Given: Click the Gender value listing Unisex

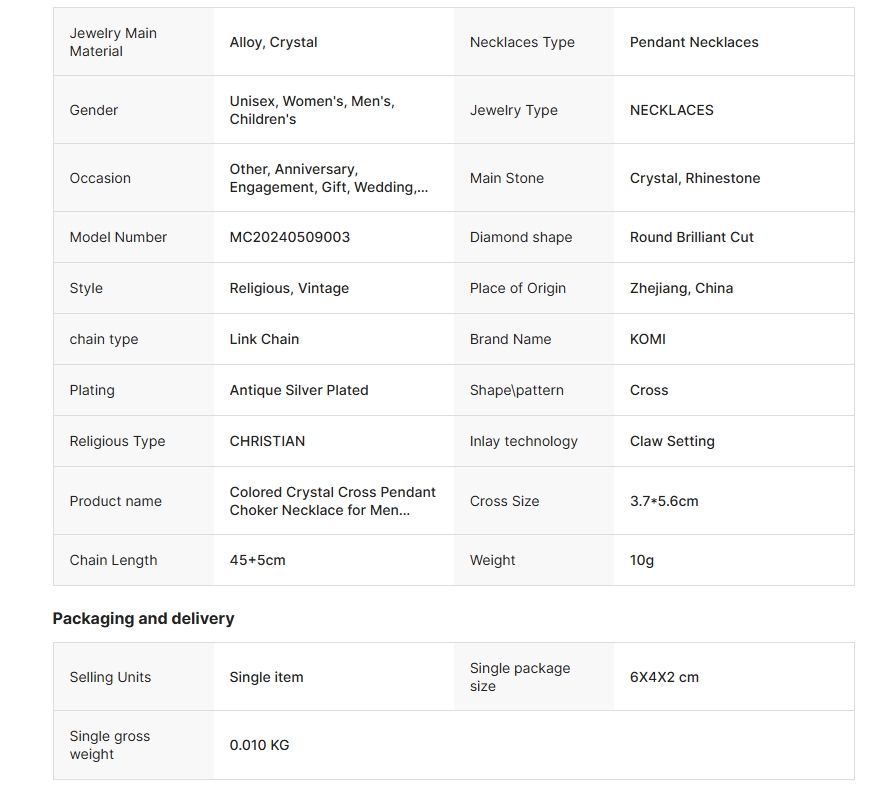Looking at the screenshot, I should (311, 110).
